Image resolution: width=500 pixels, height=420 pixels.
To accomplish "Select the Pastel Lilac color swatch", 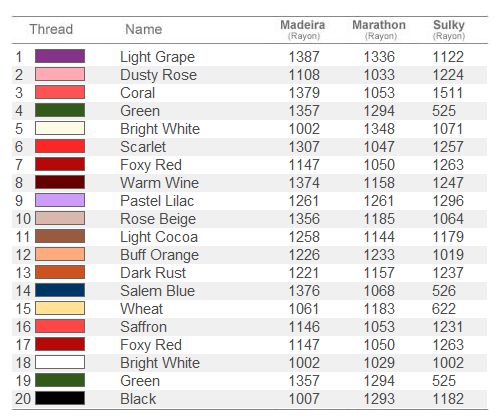I will (60, 200).
